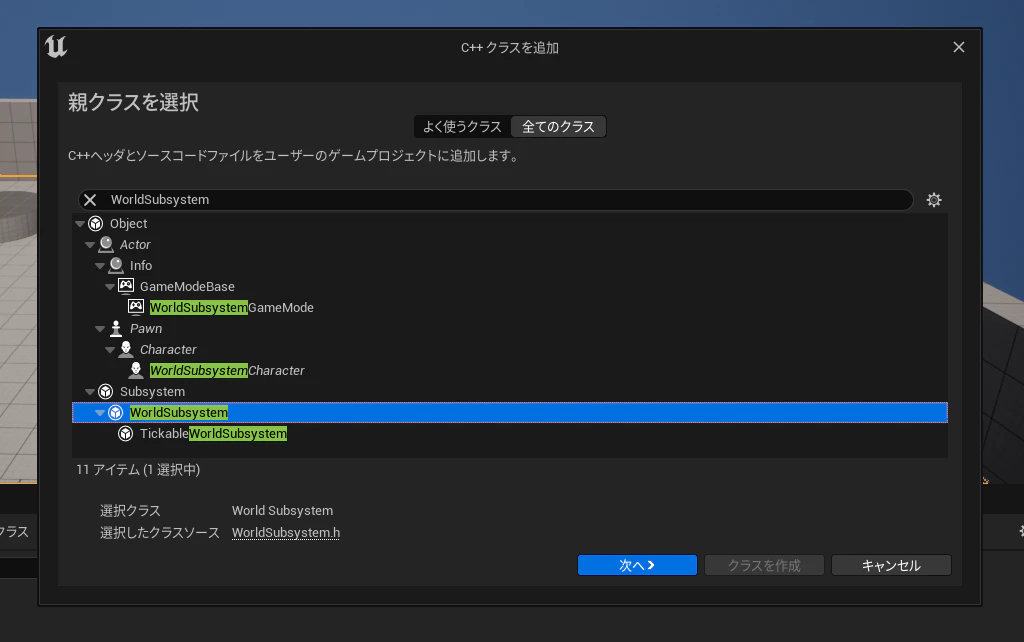Select the GameModeBase class row
This screenshot has width=1024, height=642.
[509, 286]
